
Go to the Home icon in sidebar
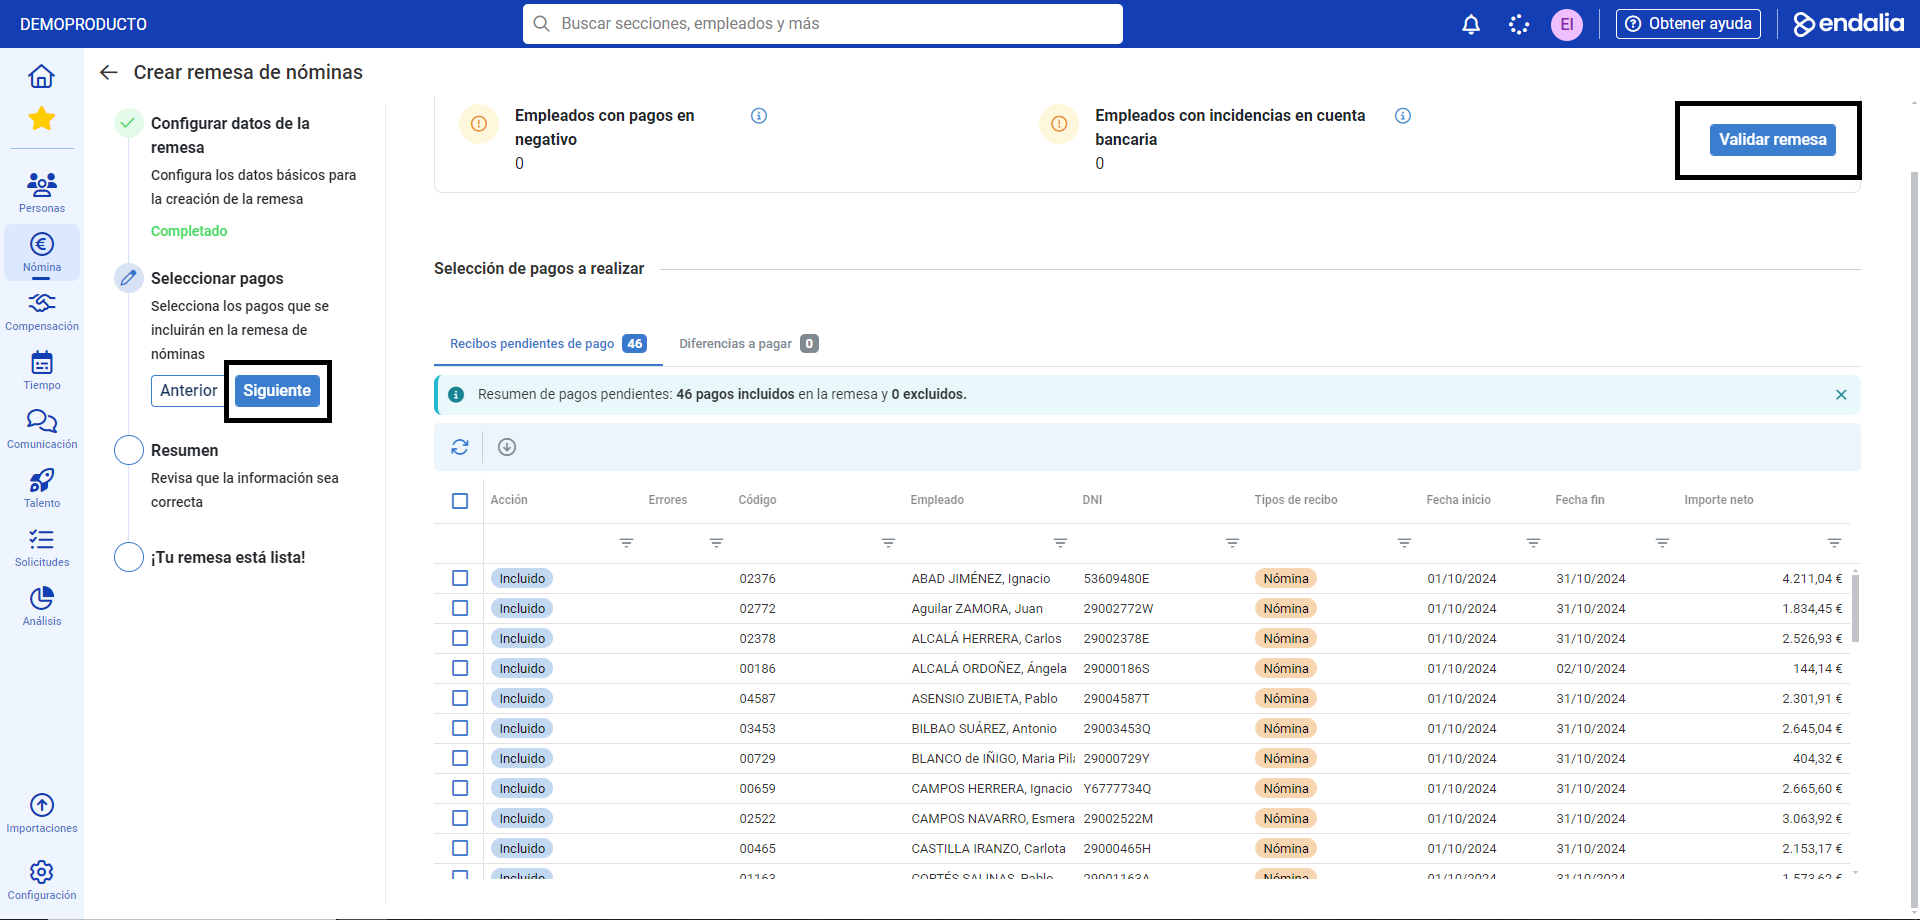coord(41,76)
